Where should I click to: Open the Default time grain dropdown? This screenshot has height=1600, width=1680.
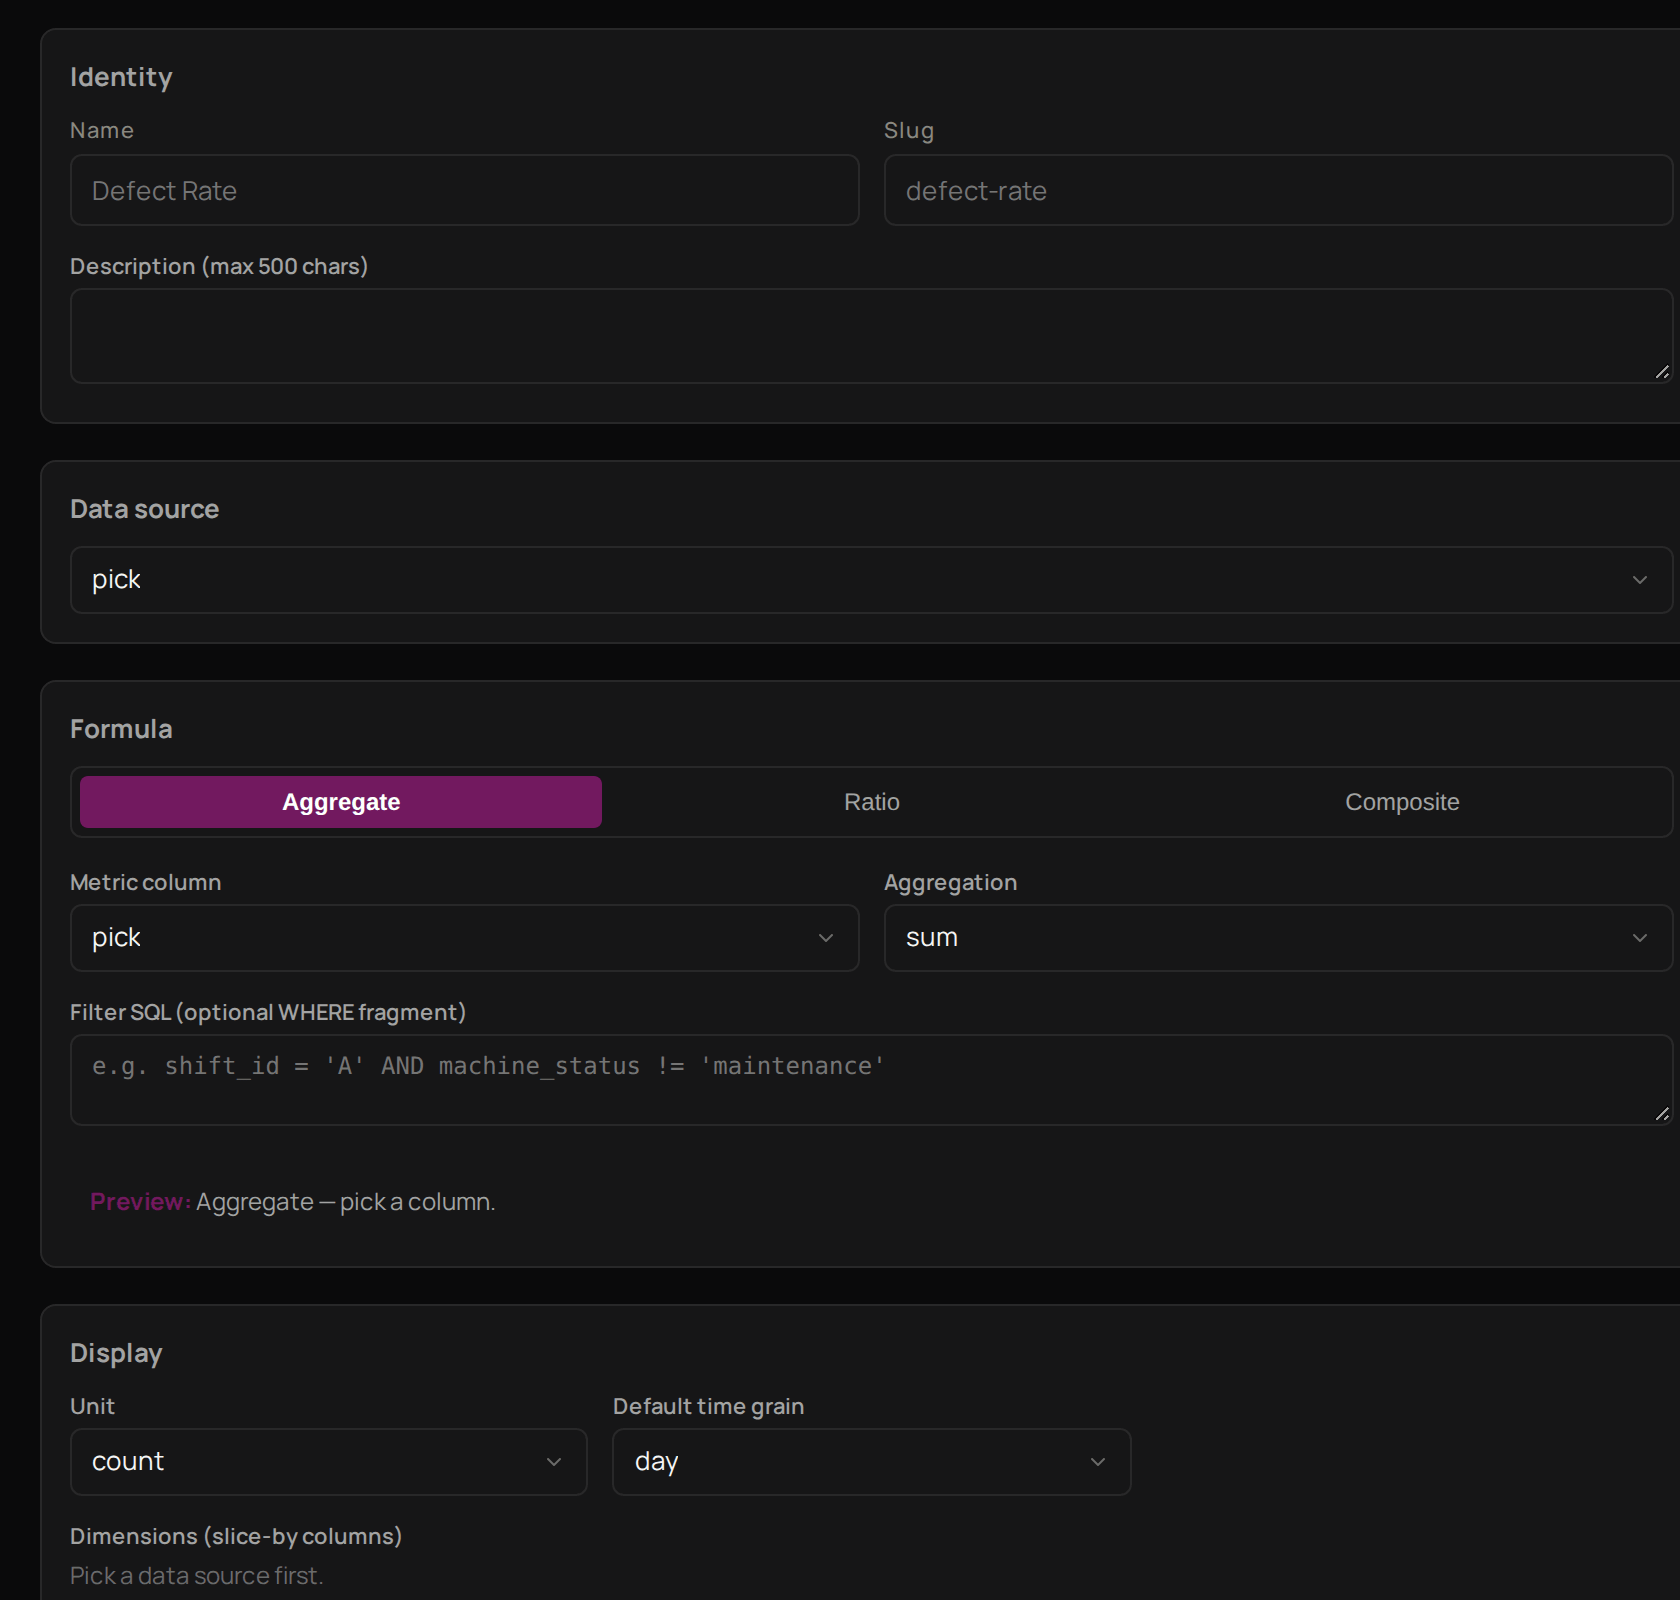871,1462
